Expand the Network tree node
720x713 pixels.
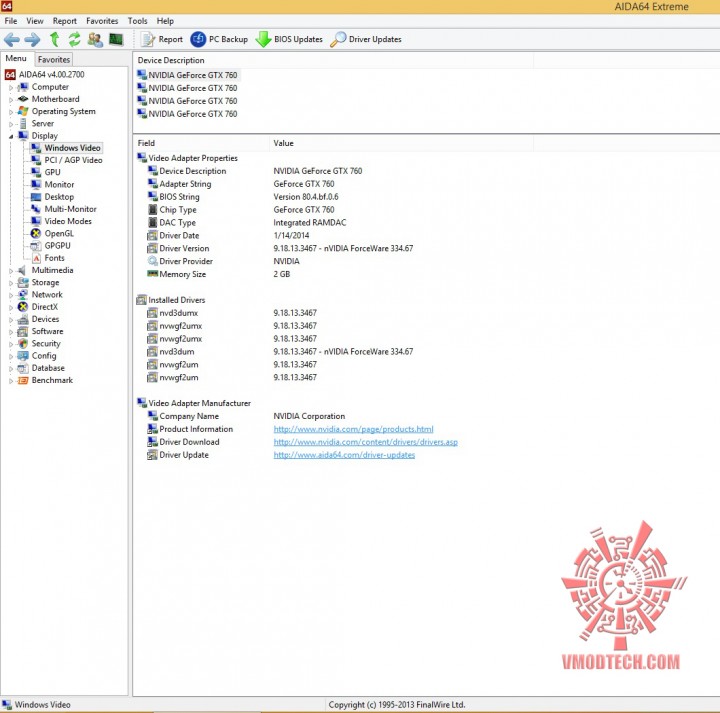(x=11, y=295)
